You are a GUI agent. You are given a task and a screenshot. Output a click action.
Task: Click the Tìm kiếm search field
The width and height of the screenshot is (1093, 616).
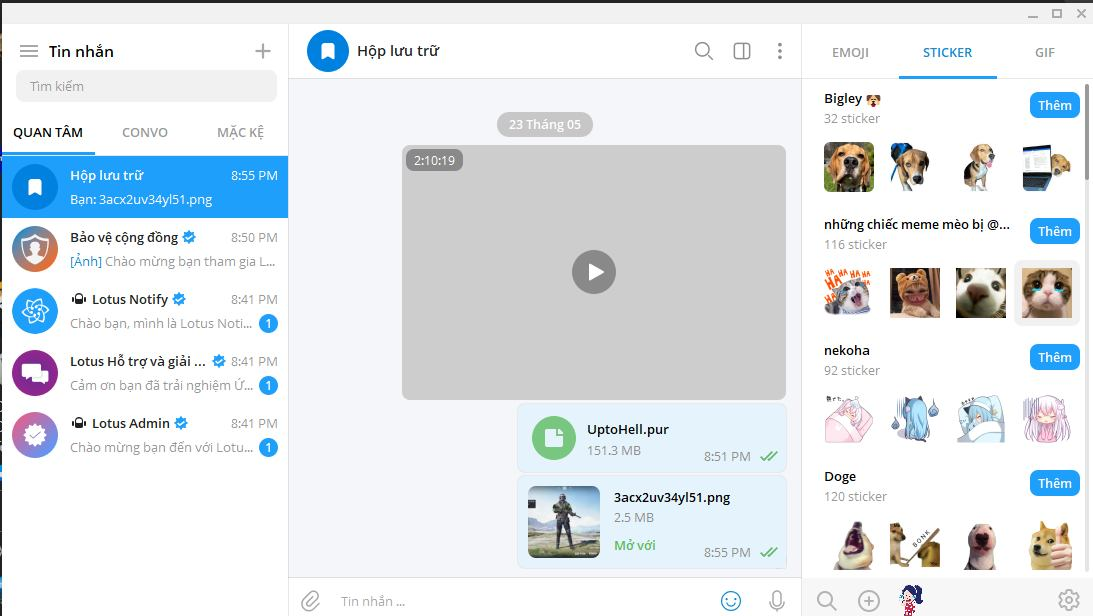coord(146,86)
